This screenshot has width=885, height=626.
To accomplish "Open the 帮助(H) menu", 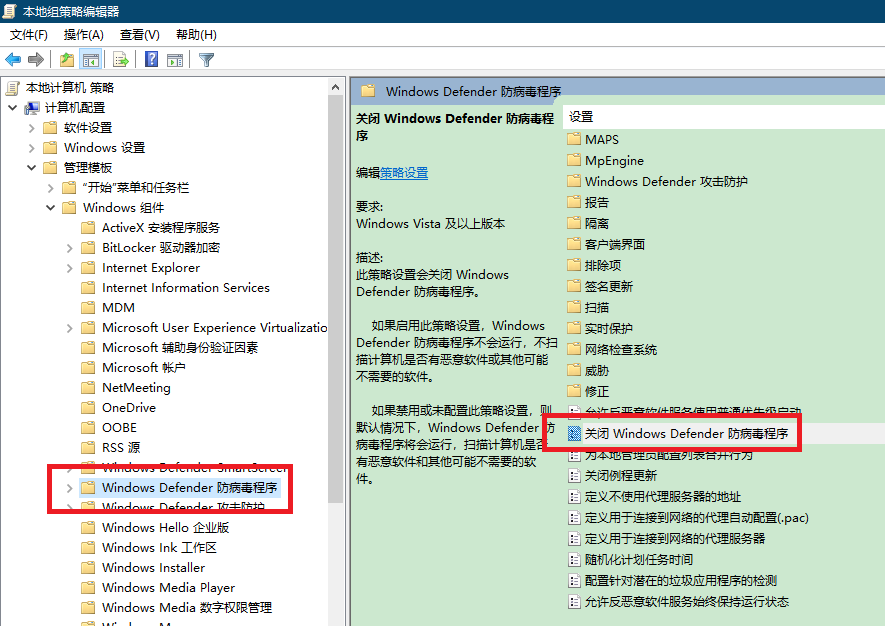I will [x=196, y=35].
